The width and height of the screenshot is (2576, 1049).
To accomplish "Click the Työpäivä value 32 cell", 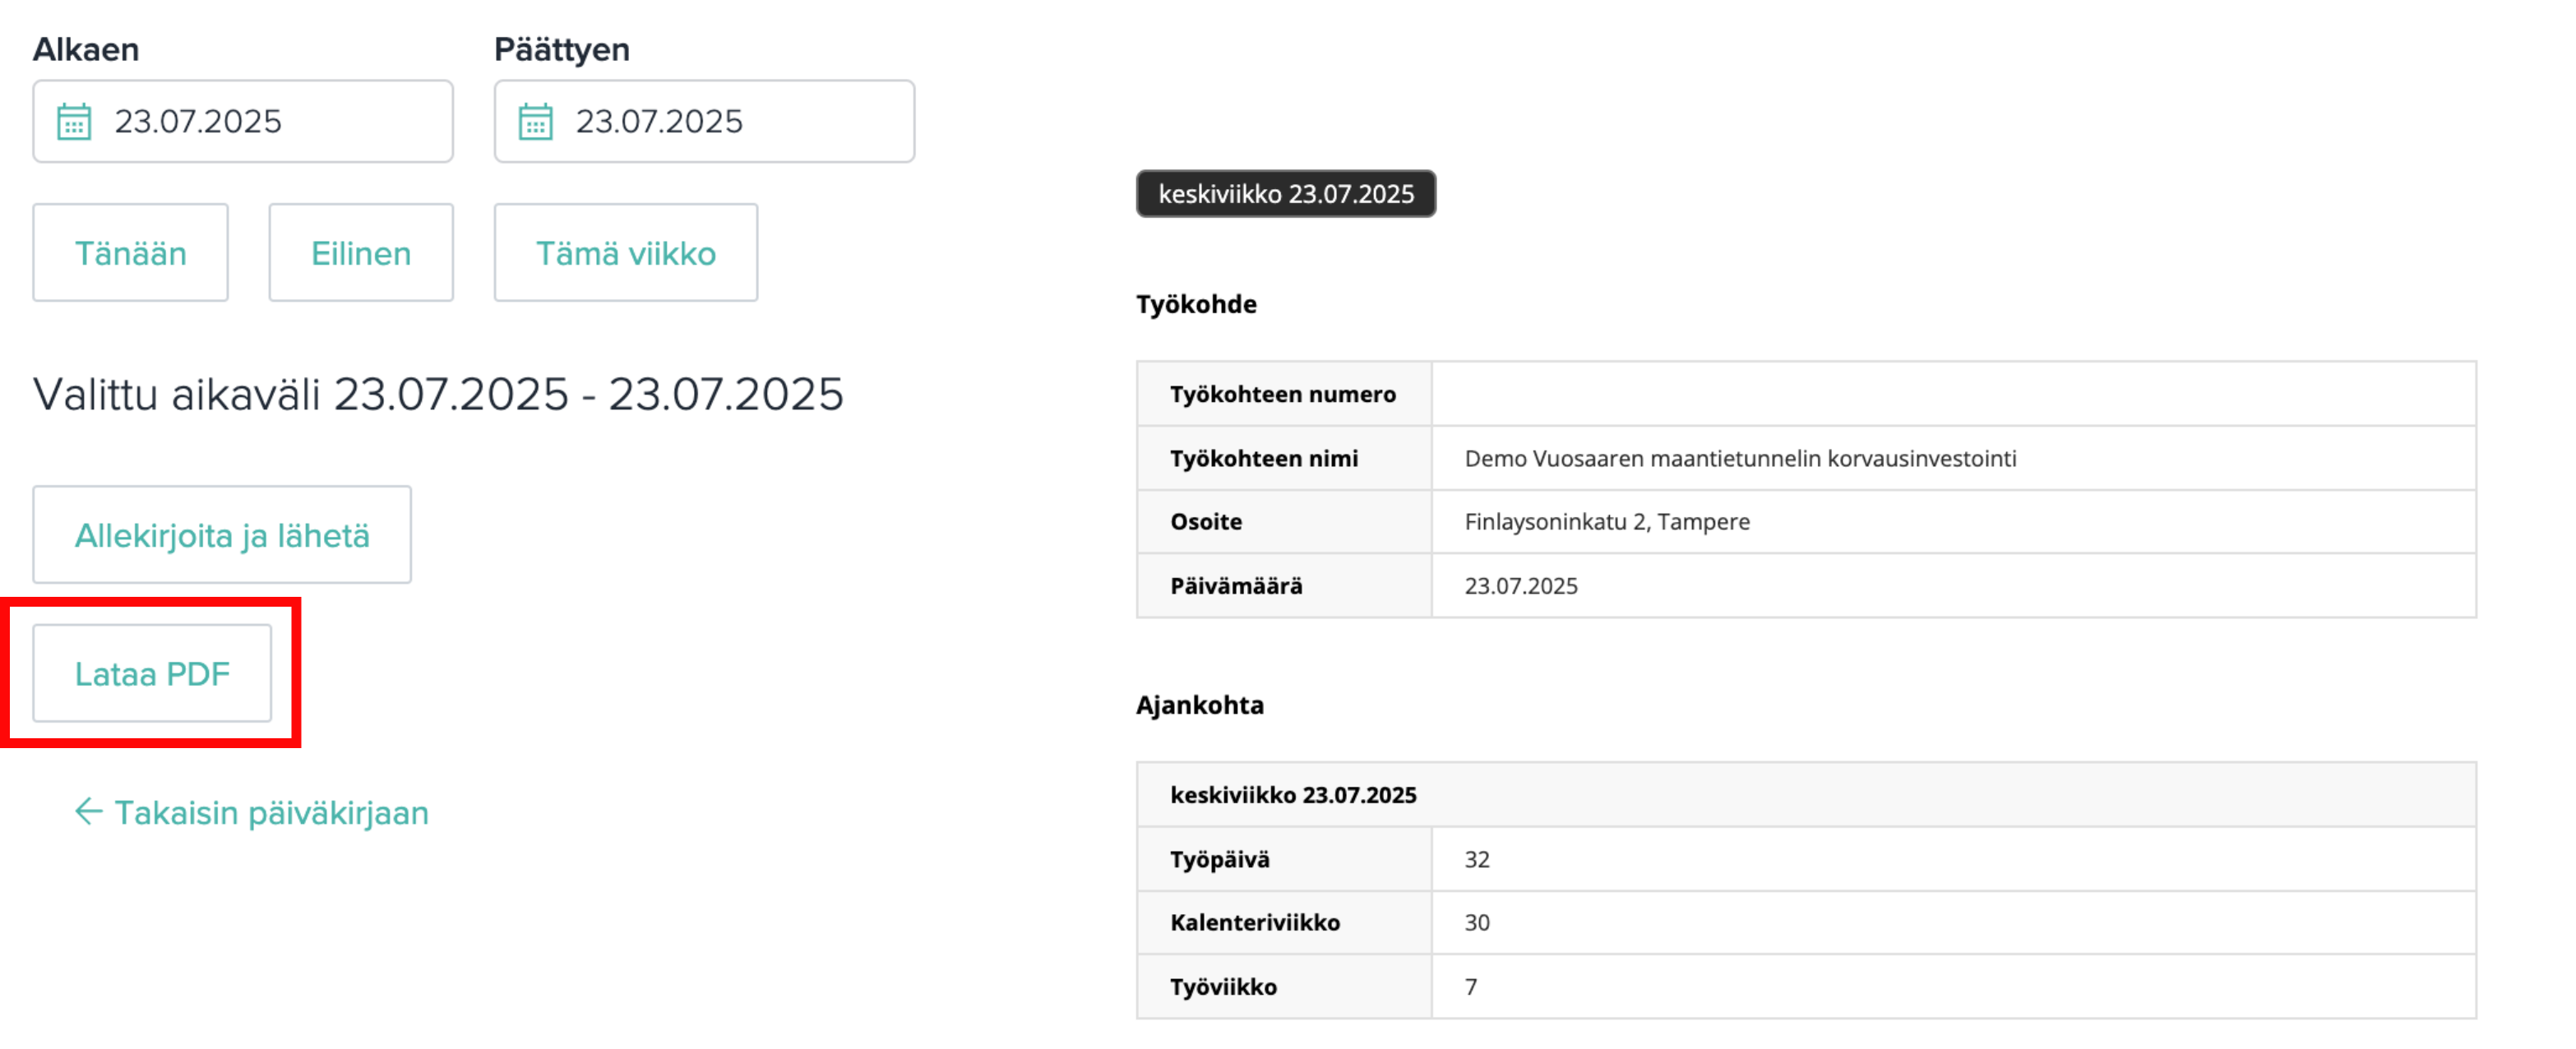I will point(1953,859).
